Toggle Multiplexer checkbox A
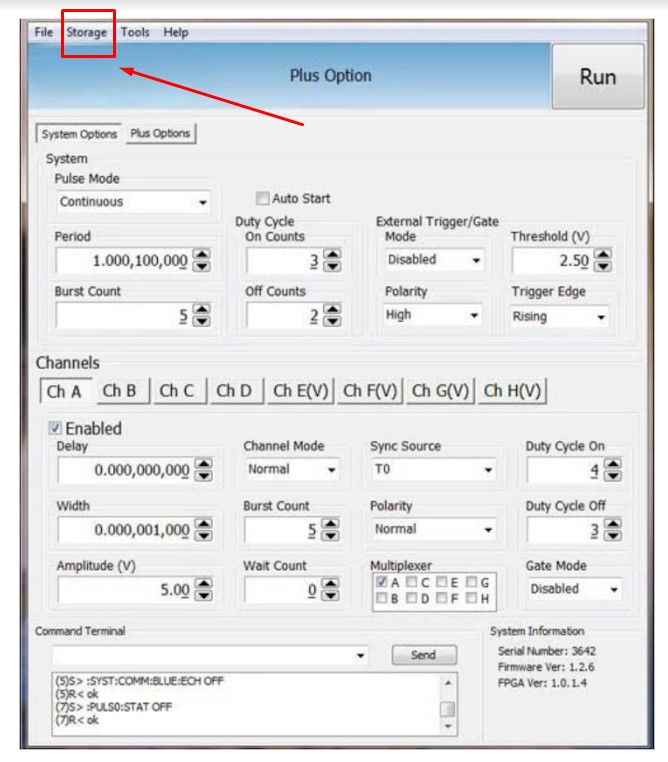 (382, 582)
